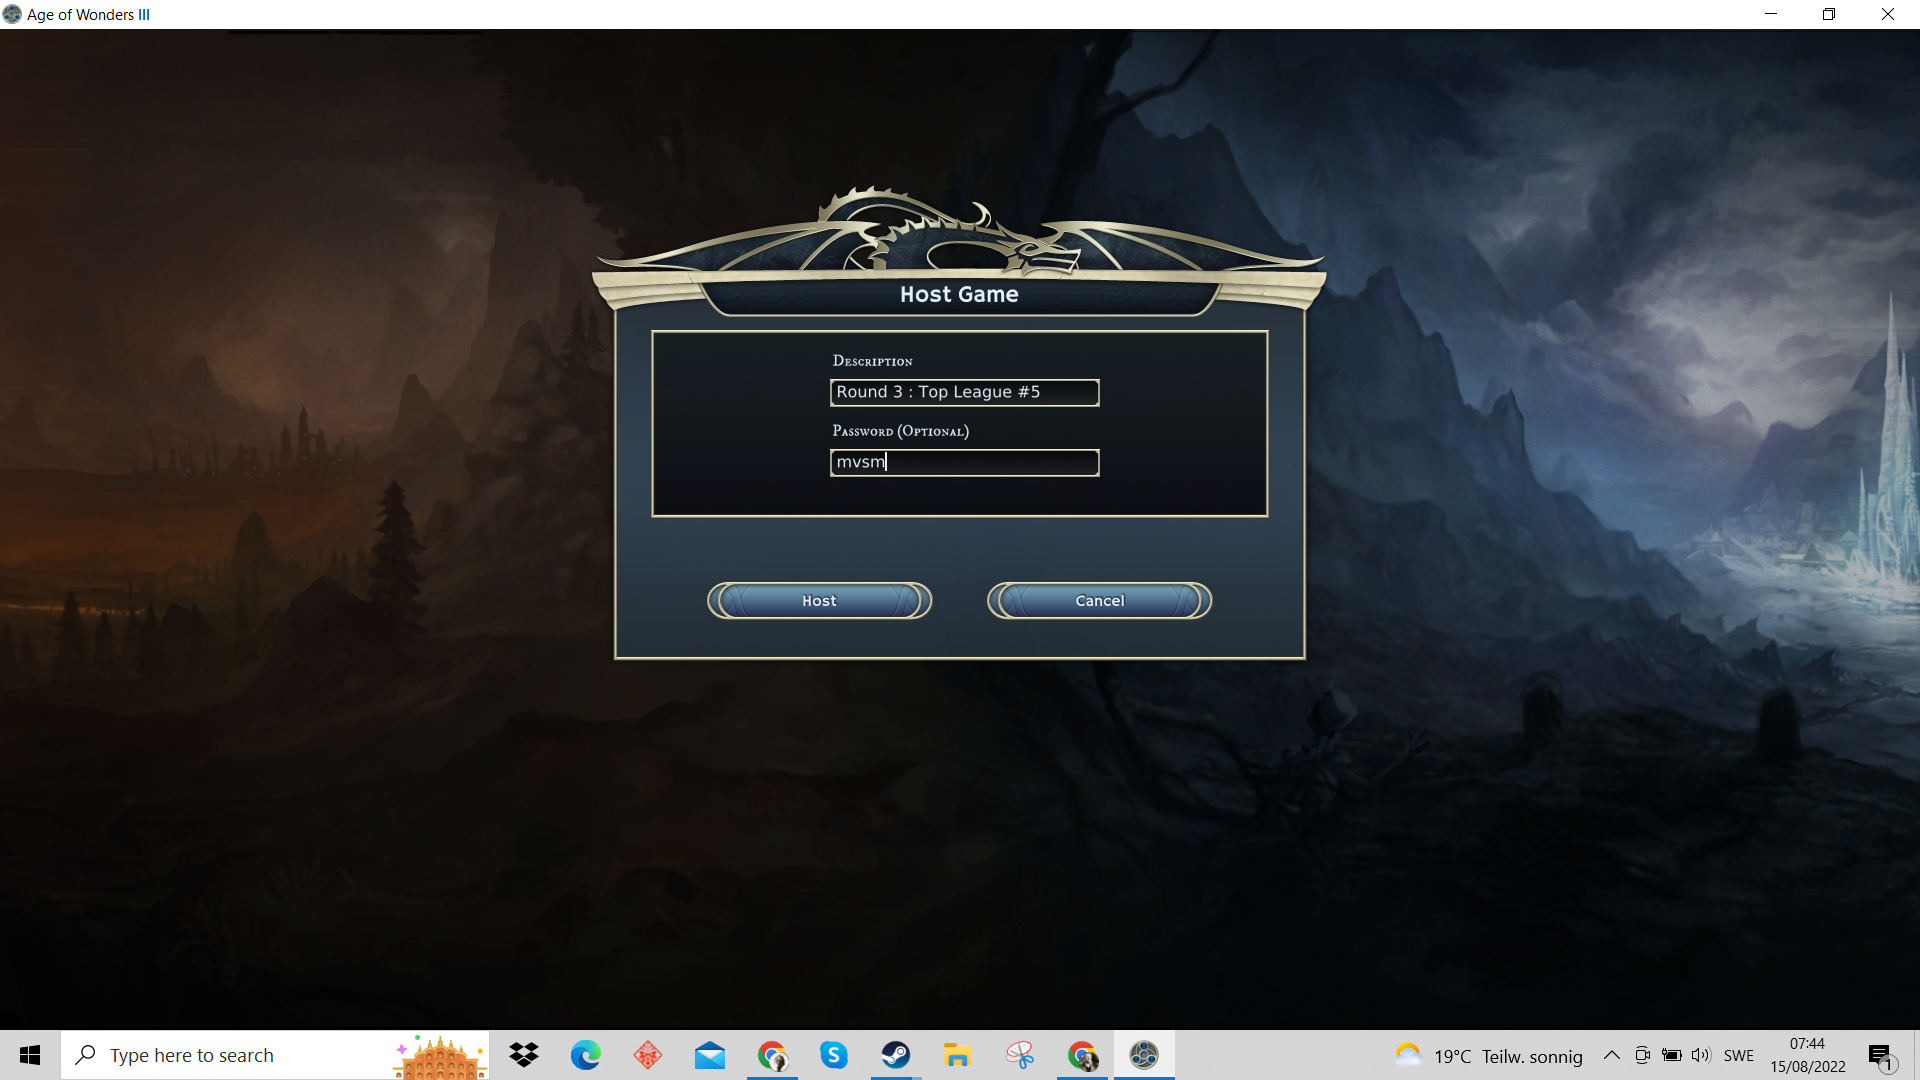Focus the Password (Optional) field
The width and height of the screenshot is (1920, 1080).
964,462
